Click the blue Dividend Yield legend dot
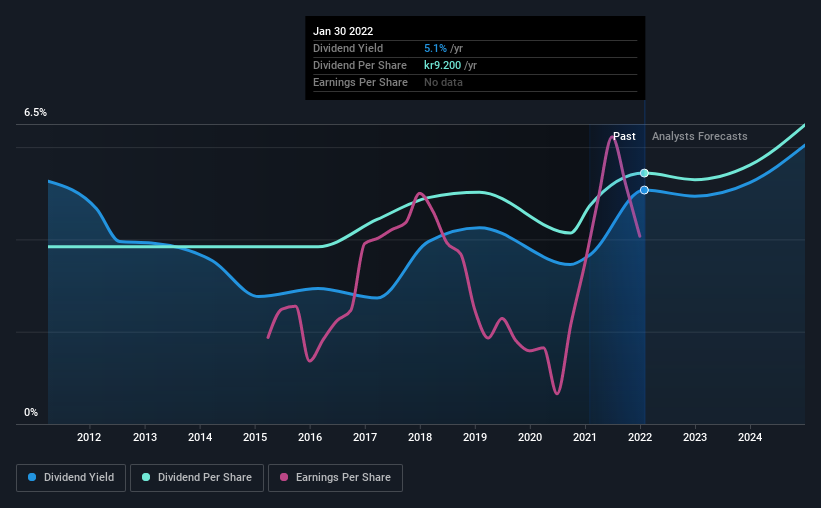Screen dimensions: 821x508 [32, 477]
